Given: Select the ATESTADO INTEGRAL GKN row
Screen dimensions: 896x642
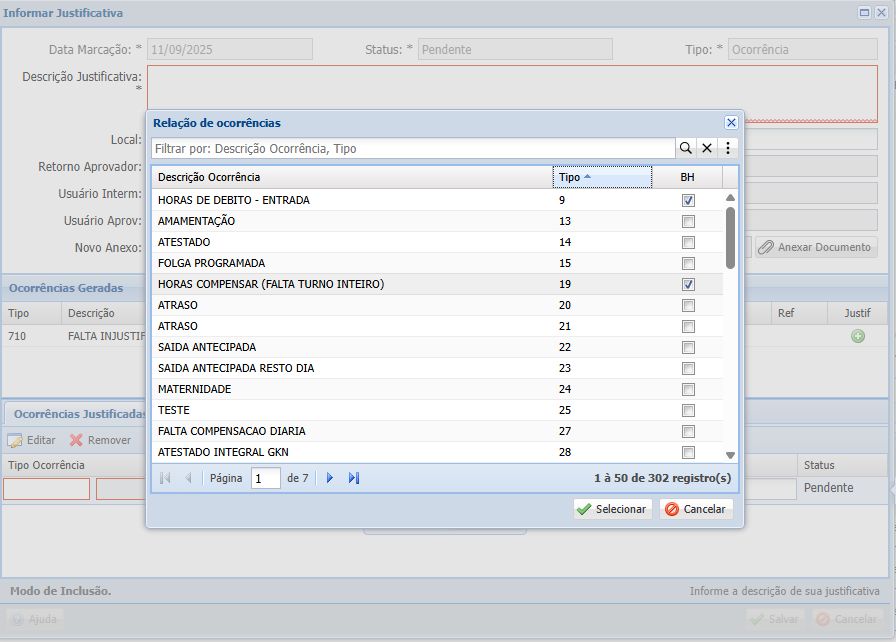Looking at the screenshot, I should point(437,452).
